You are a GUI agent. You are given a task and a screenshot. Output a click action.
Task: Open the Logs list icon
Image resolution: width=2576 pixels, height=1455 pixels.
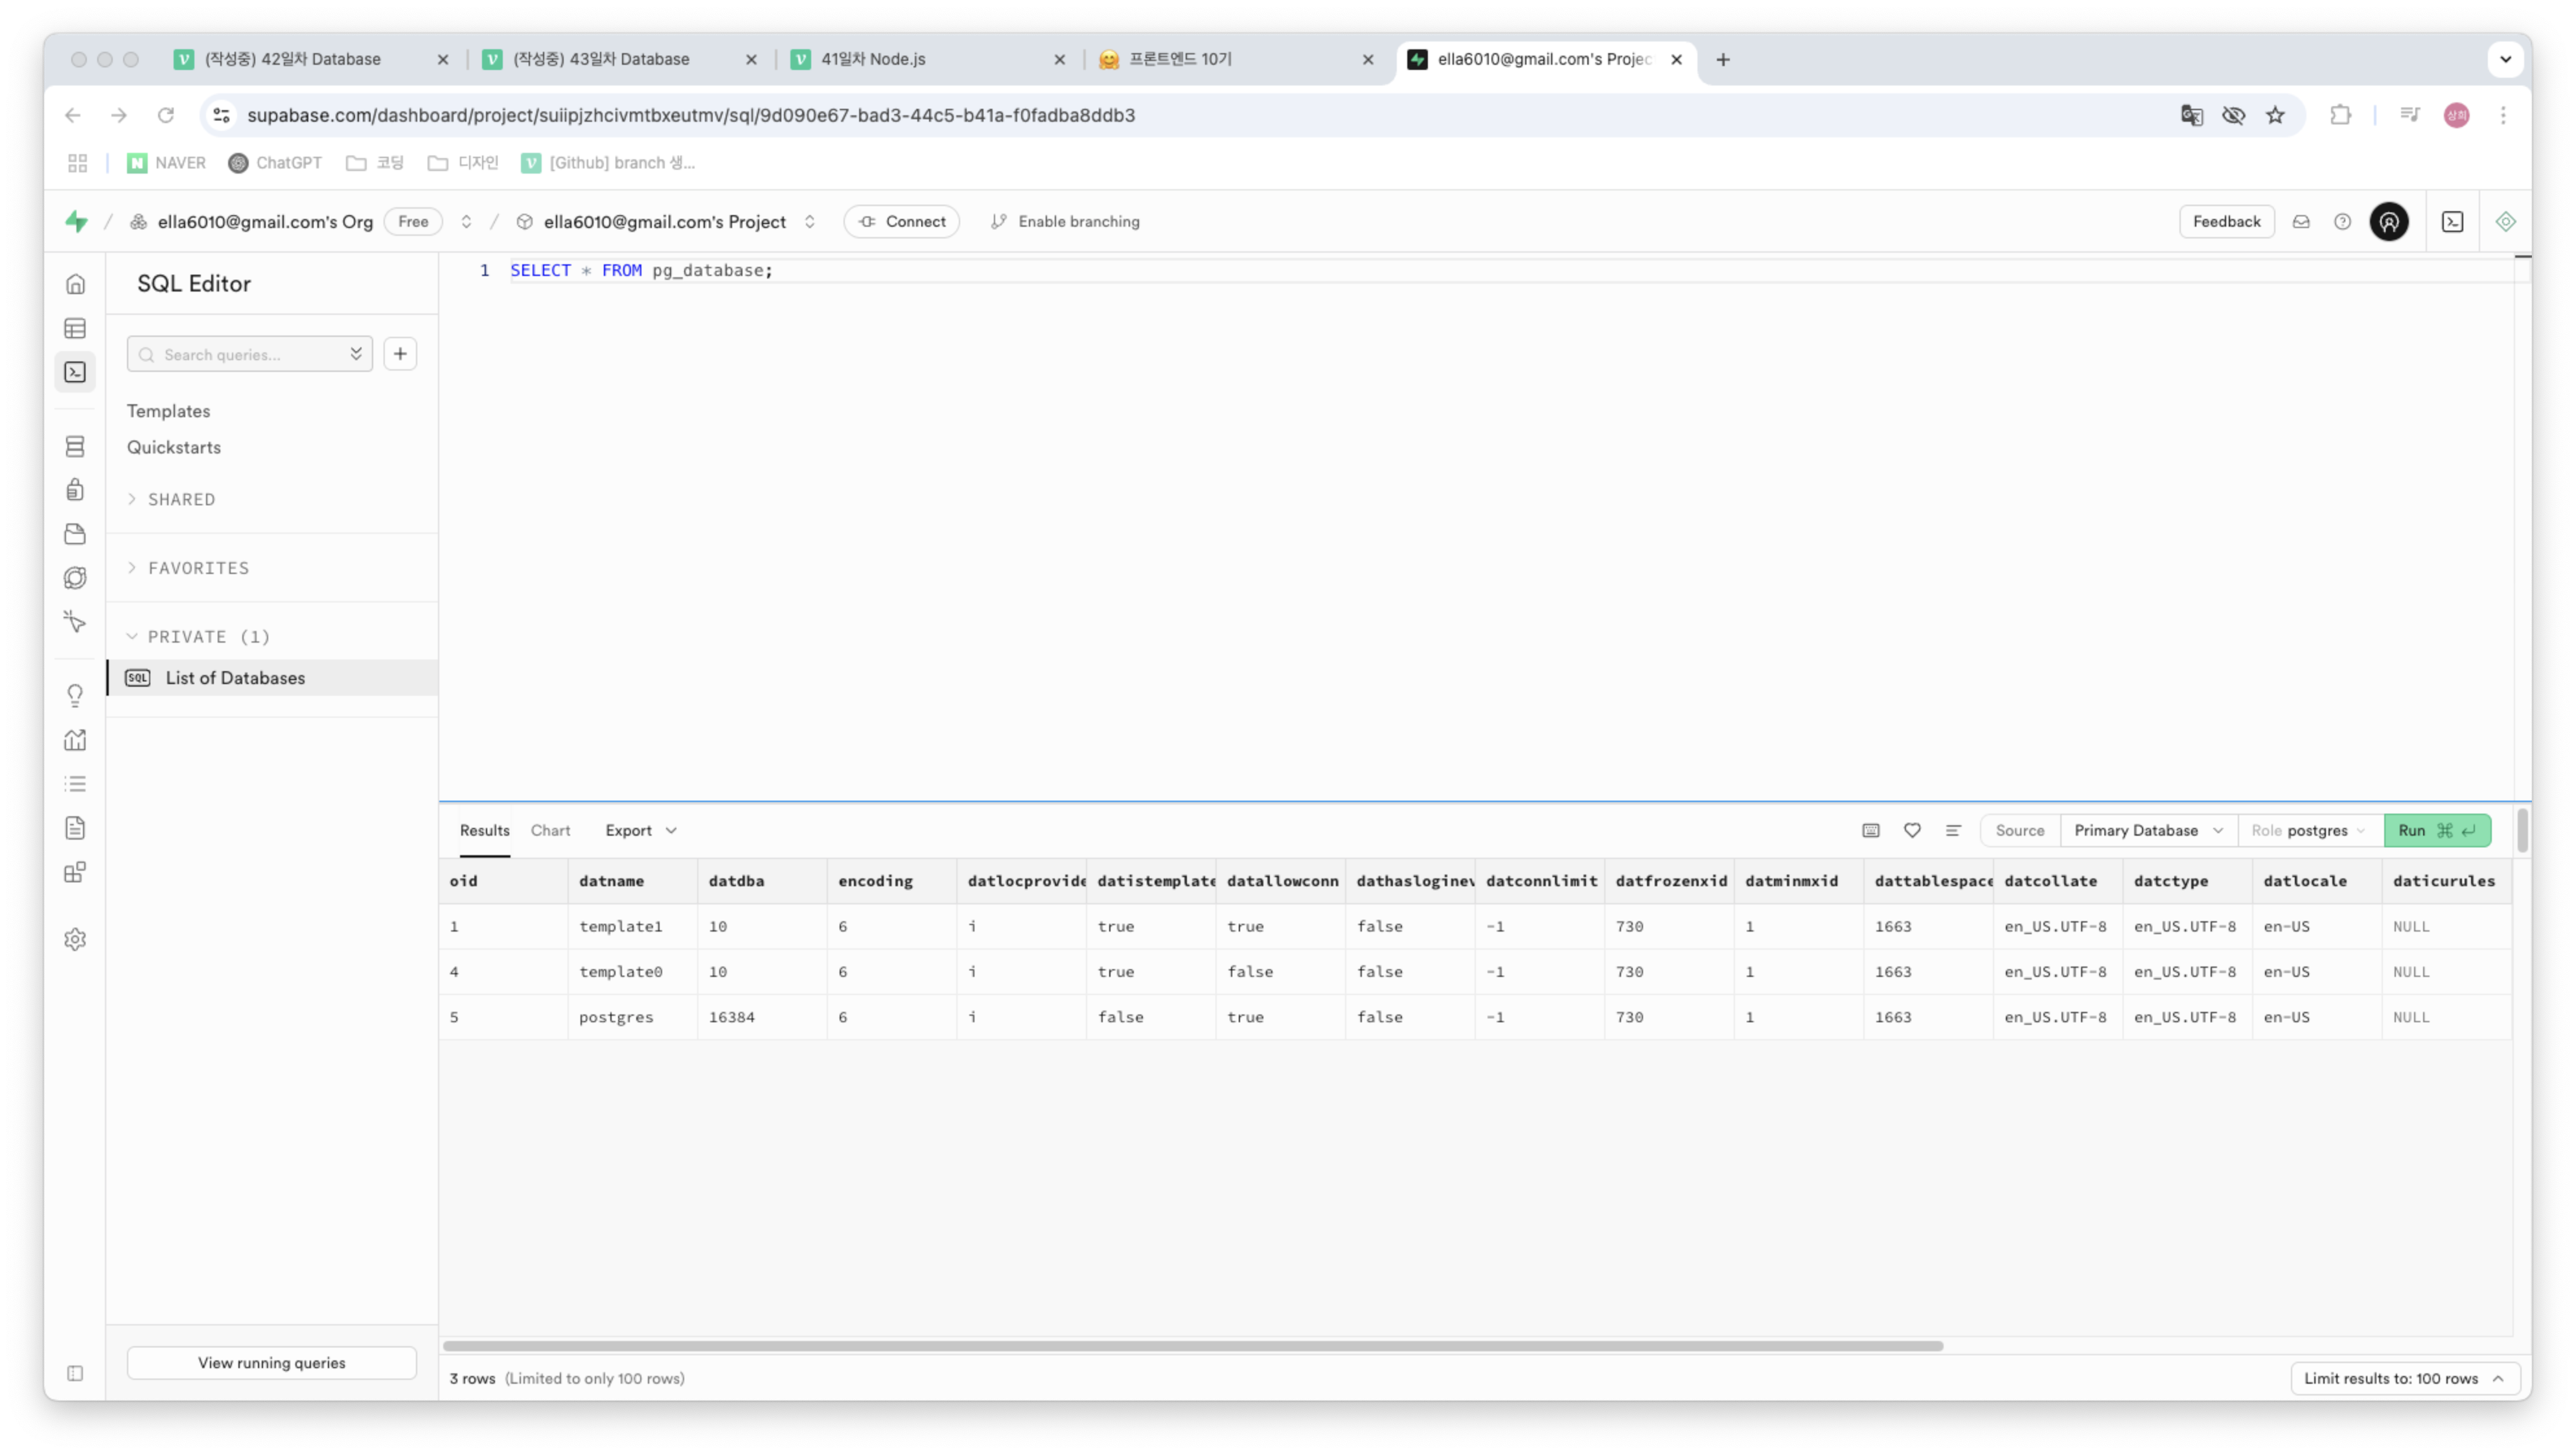point(75,784)
